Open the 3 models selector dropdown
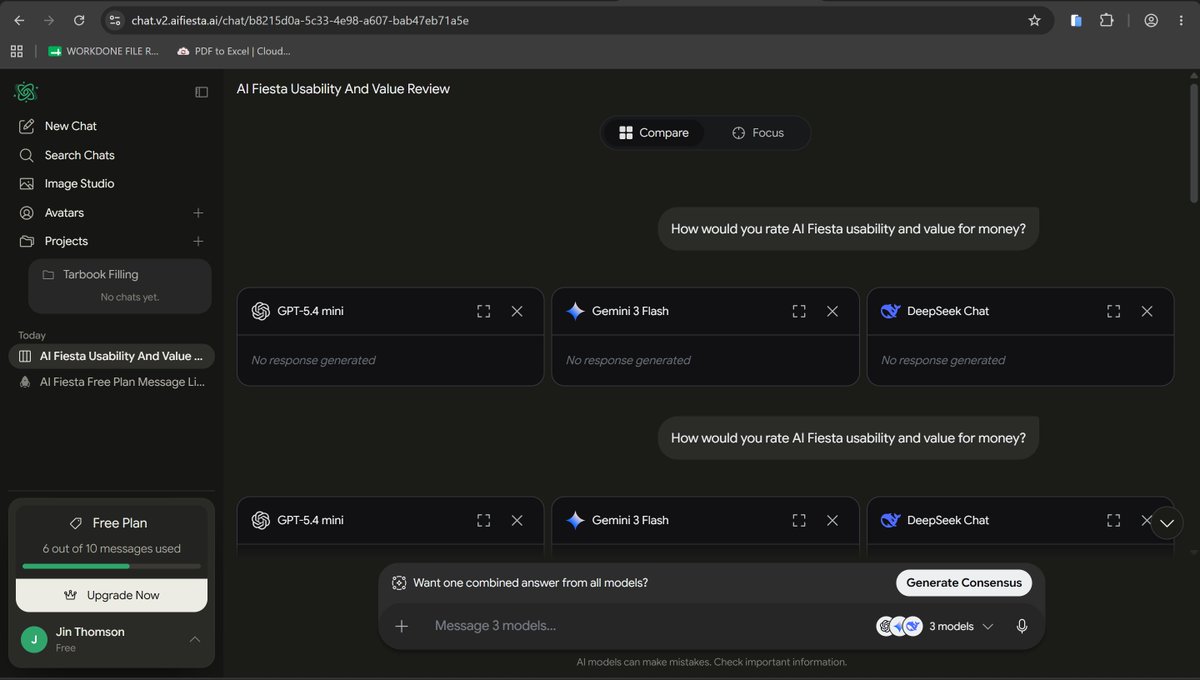This screenshot has height=680, width=1200. click(936, 626)
